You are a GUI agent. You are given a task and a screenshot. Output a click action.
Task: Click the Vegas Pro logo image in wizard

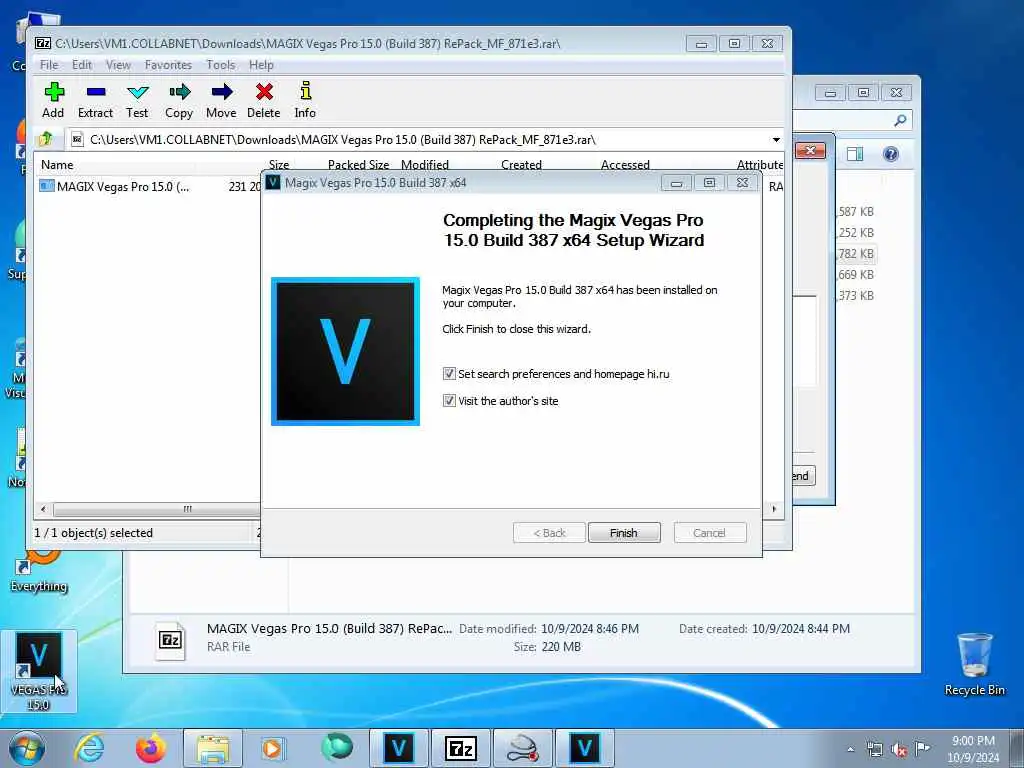tap(345, 351)
